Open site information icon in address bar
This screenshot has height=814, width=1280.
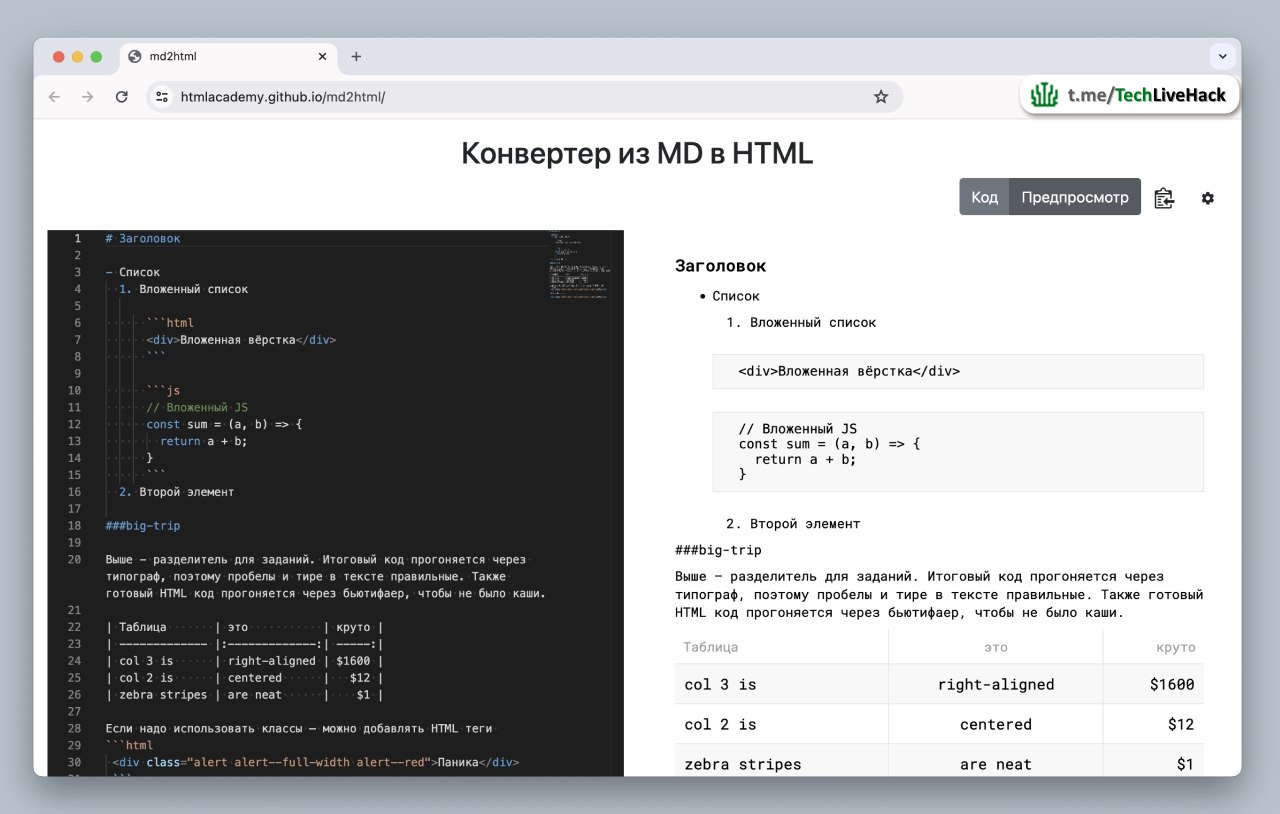click(162, 97)
